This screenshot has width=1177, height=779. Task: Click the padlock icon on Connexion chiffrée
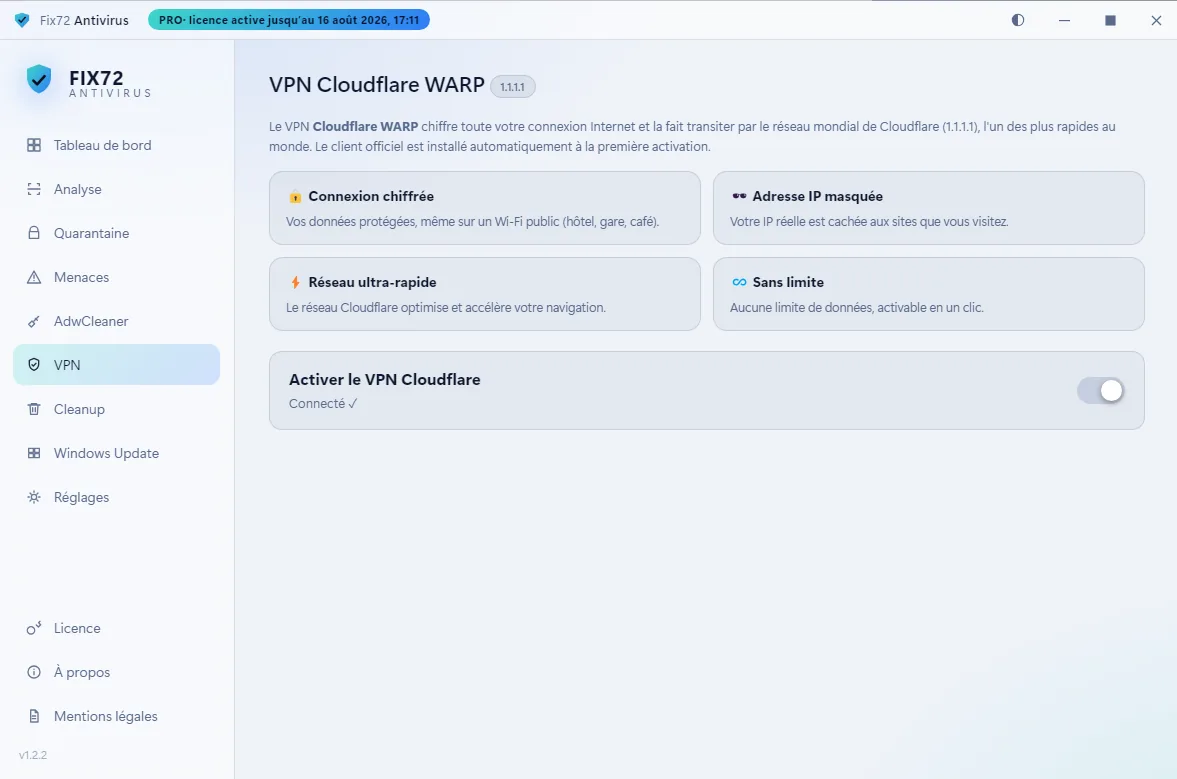pyautogui.click(x=295, y=197)
